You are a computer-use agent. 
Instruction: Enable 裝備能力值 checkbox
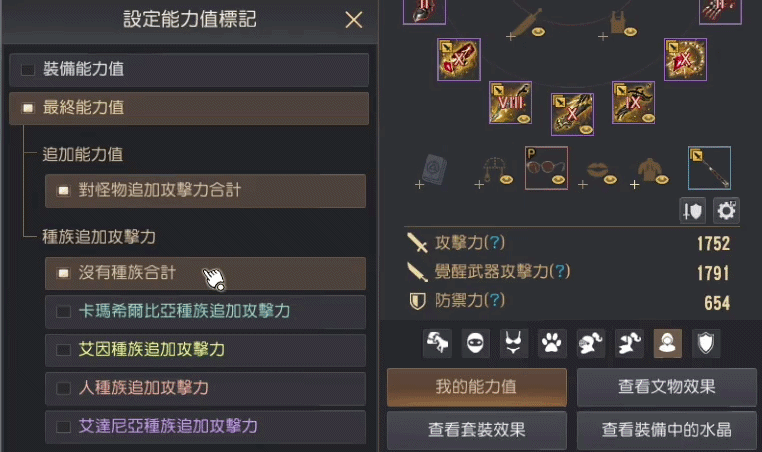point(28,70)
